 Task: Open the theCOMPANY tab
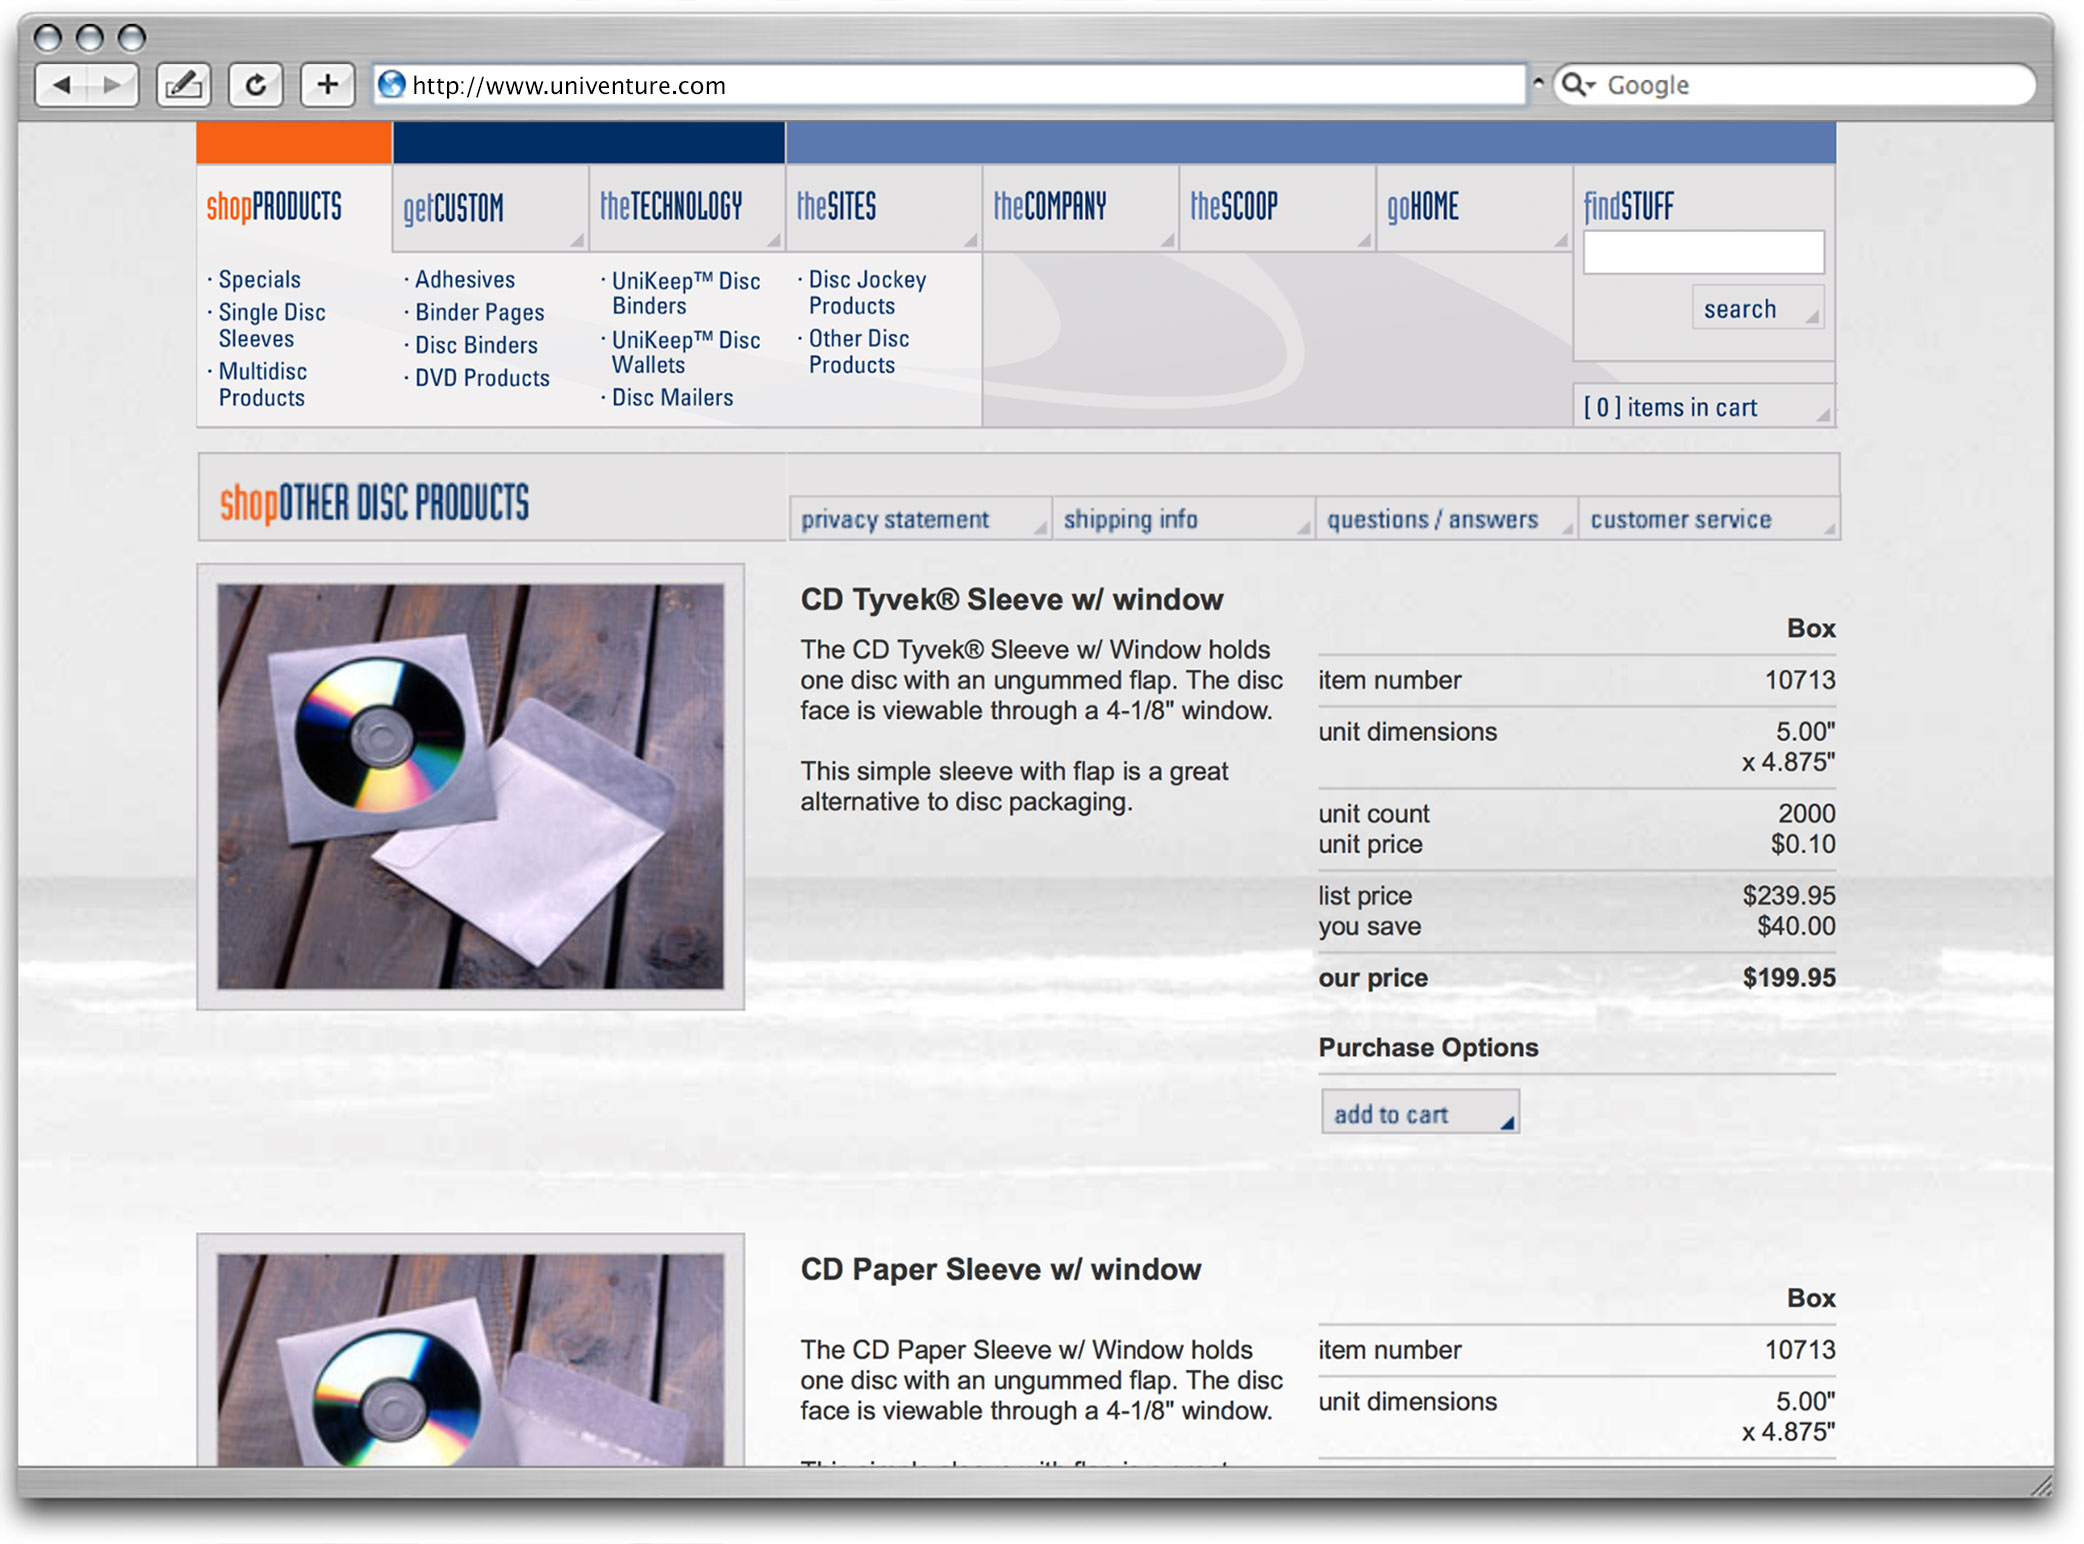[x=1080, y=207]
